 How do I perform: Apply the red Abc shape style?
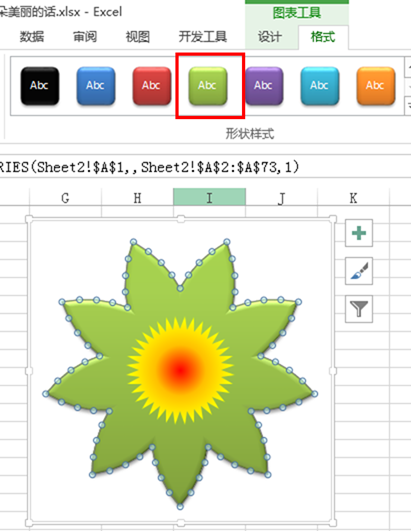click(x=152, y=86)
